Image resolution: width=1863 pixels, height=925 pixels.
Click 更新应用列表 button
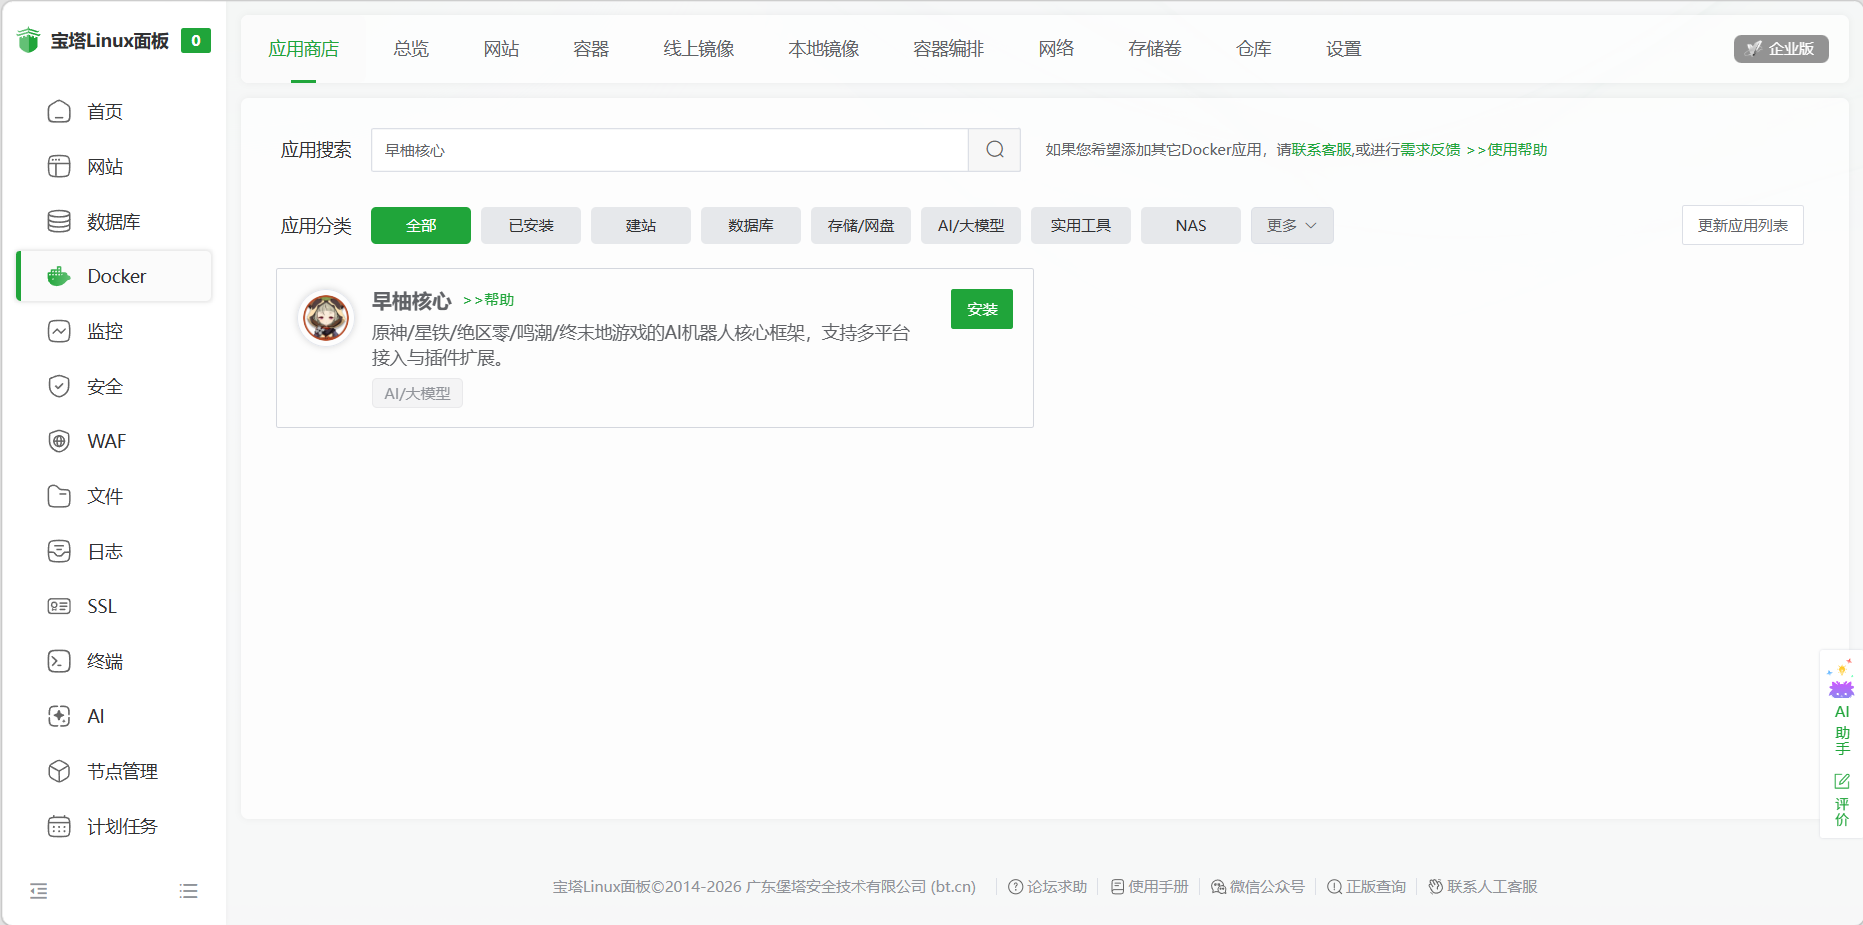tap(1743, 226)
